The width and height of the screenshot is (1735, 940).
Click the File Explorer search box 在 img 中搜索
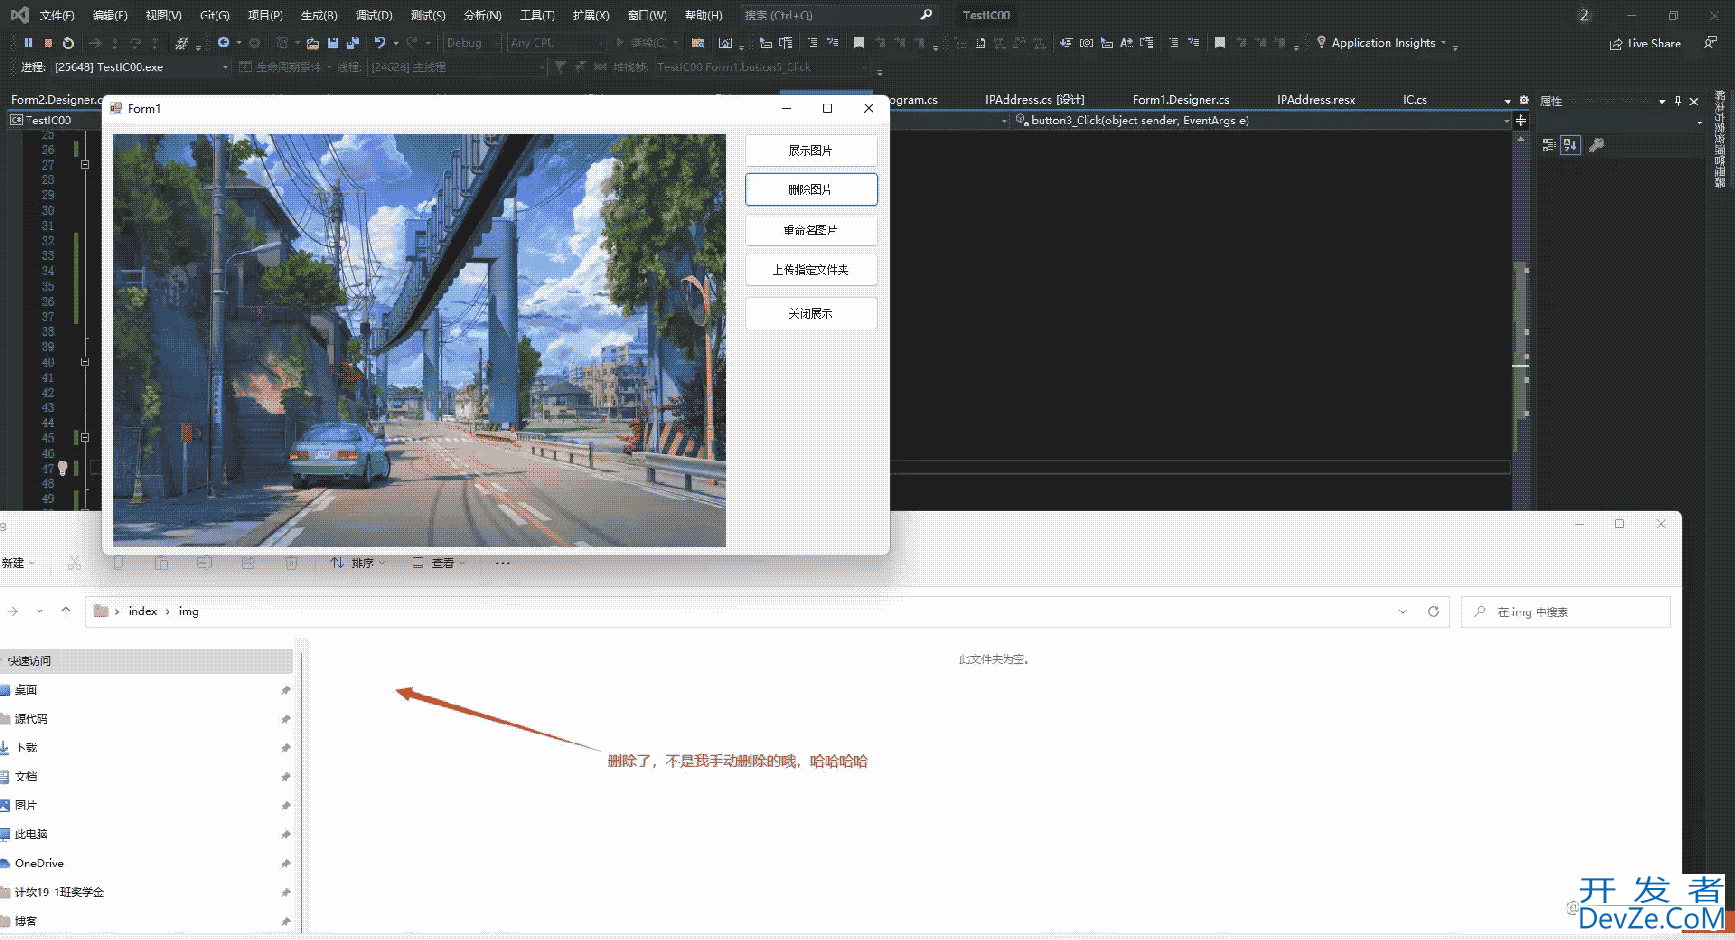coord(1566,612)
